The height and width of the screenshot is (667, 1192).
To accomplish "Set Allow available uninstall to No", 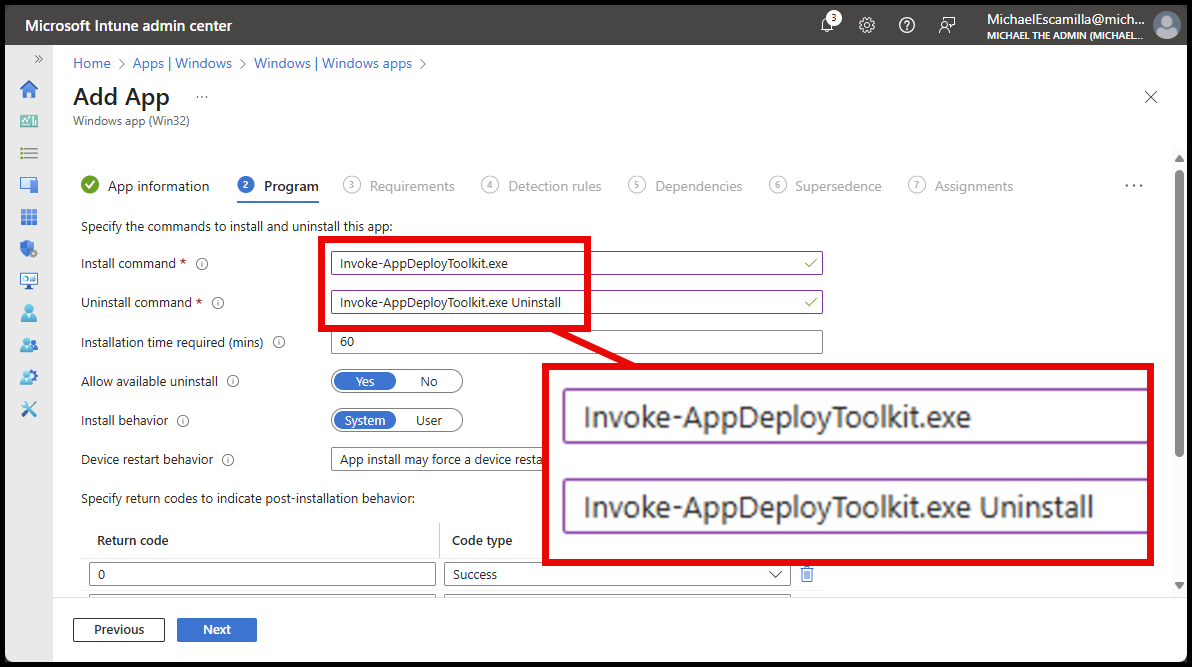I will [x=428, y=381].
